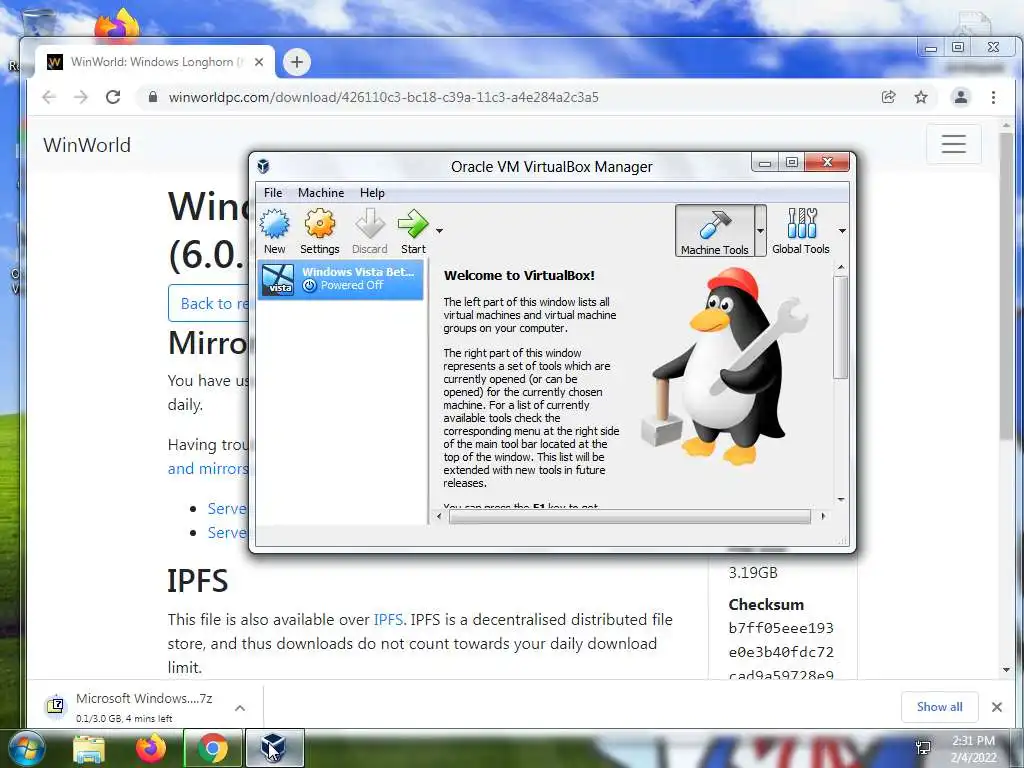Click the Chrome page vertical scrollbar
This screenshot has height=768, width=1024.
click(x=1006, y=287)
